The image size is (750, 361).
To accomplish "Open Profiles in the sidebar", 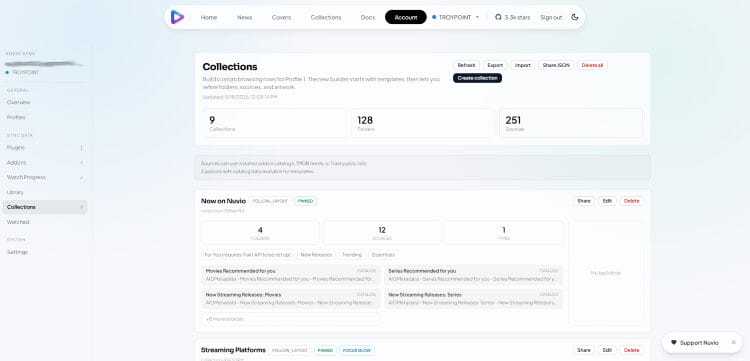I will tap(45, 117).
